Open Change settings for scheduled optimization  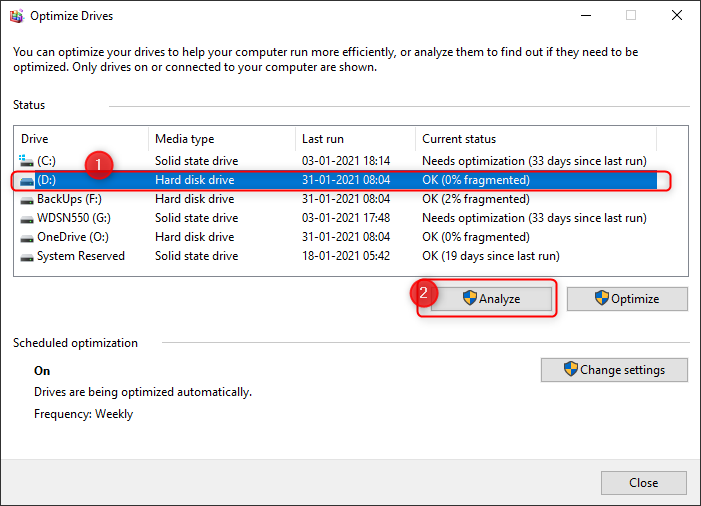point(614,370)
